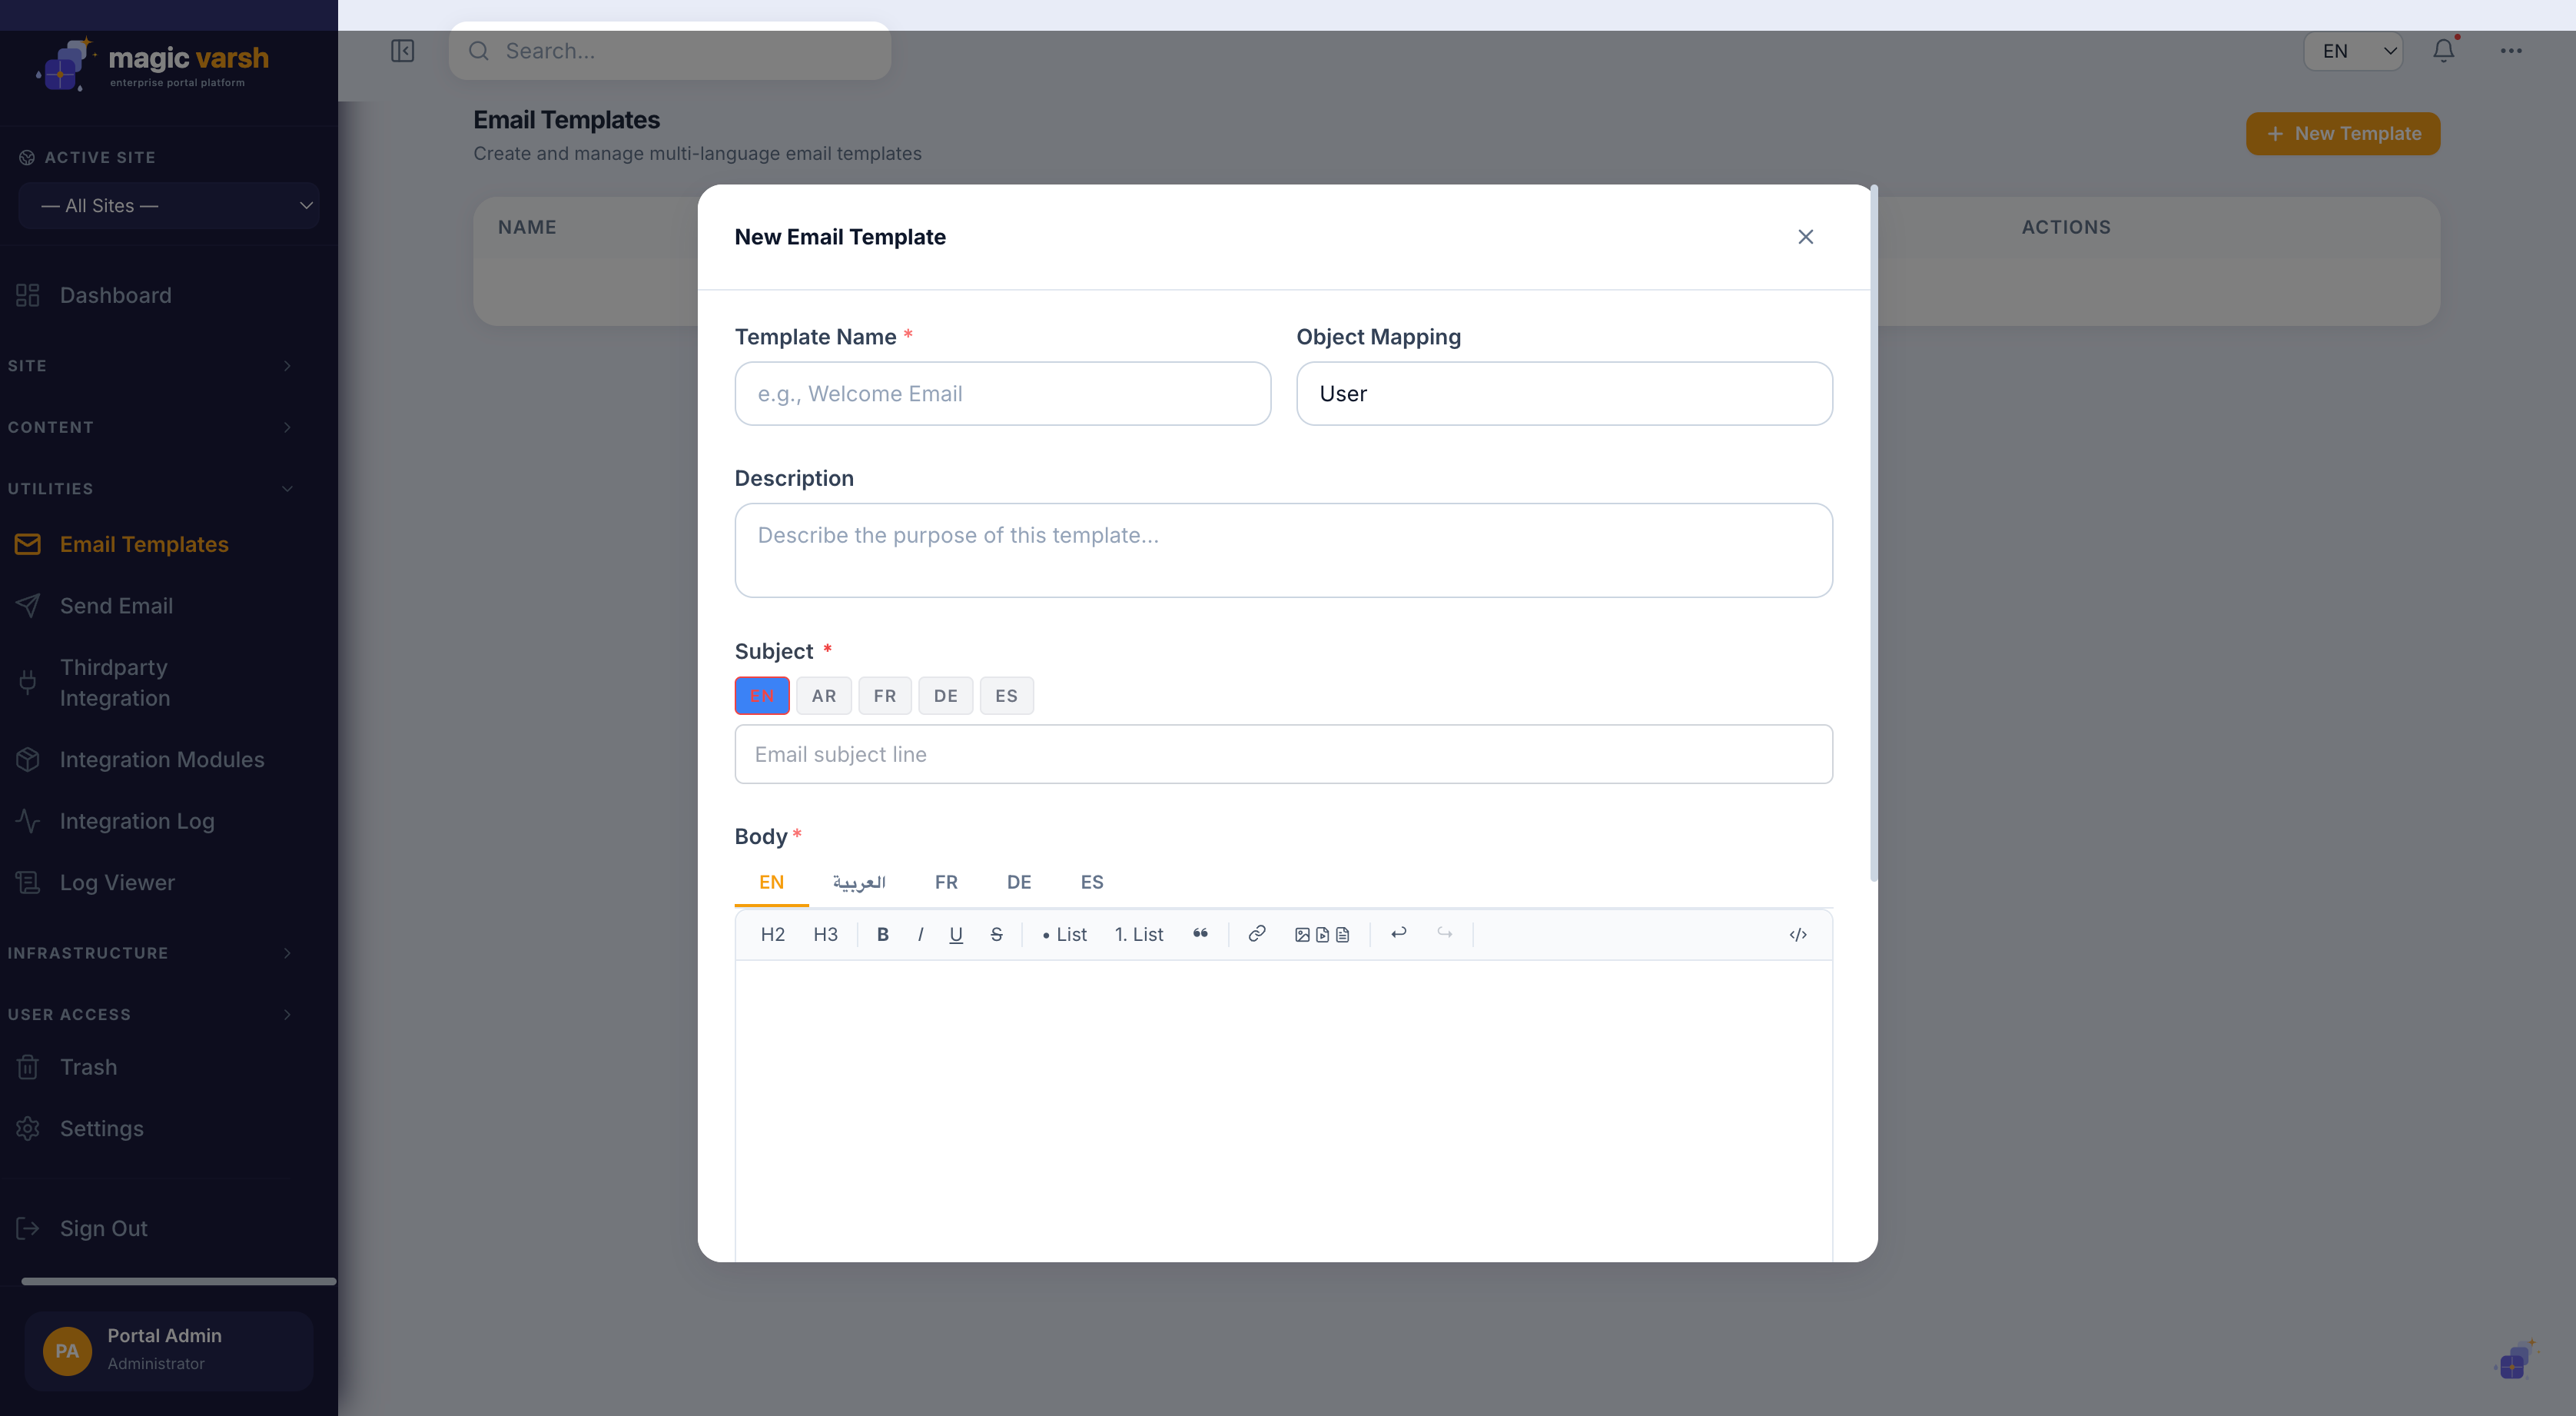Select ES subject language toggle
Screen dimensions: 2576x1416
(x=1006, y=696)
